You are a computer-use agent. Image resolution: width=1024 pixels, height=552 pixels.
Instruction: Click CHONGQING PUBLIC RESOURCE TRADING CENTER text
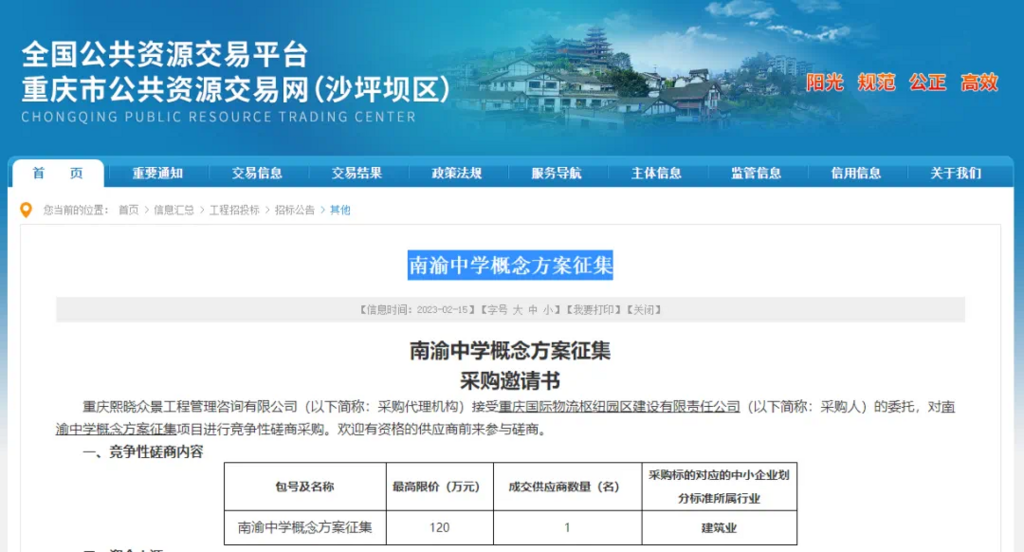click(219, 117)
